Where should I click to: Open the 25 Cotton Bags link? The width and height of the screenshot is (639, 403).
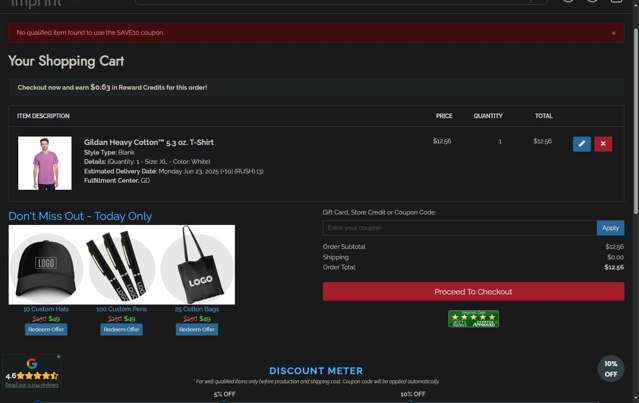197,309
